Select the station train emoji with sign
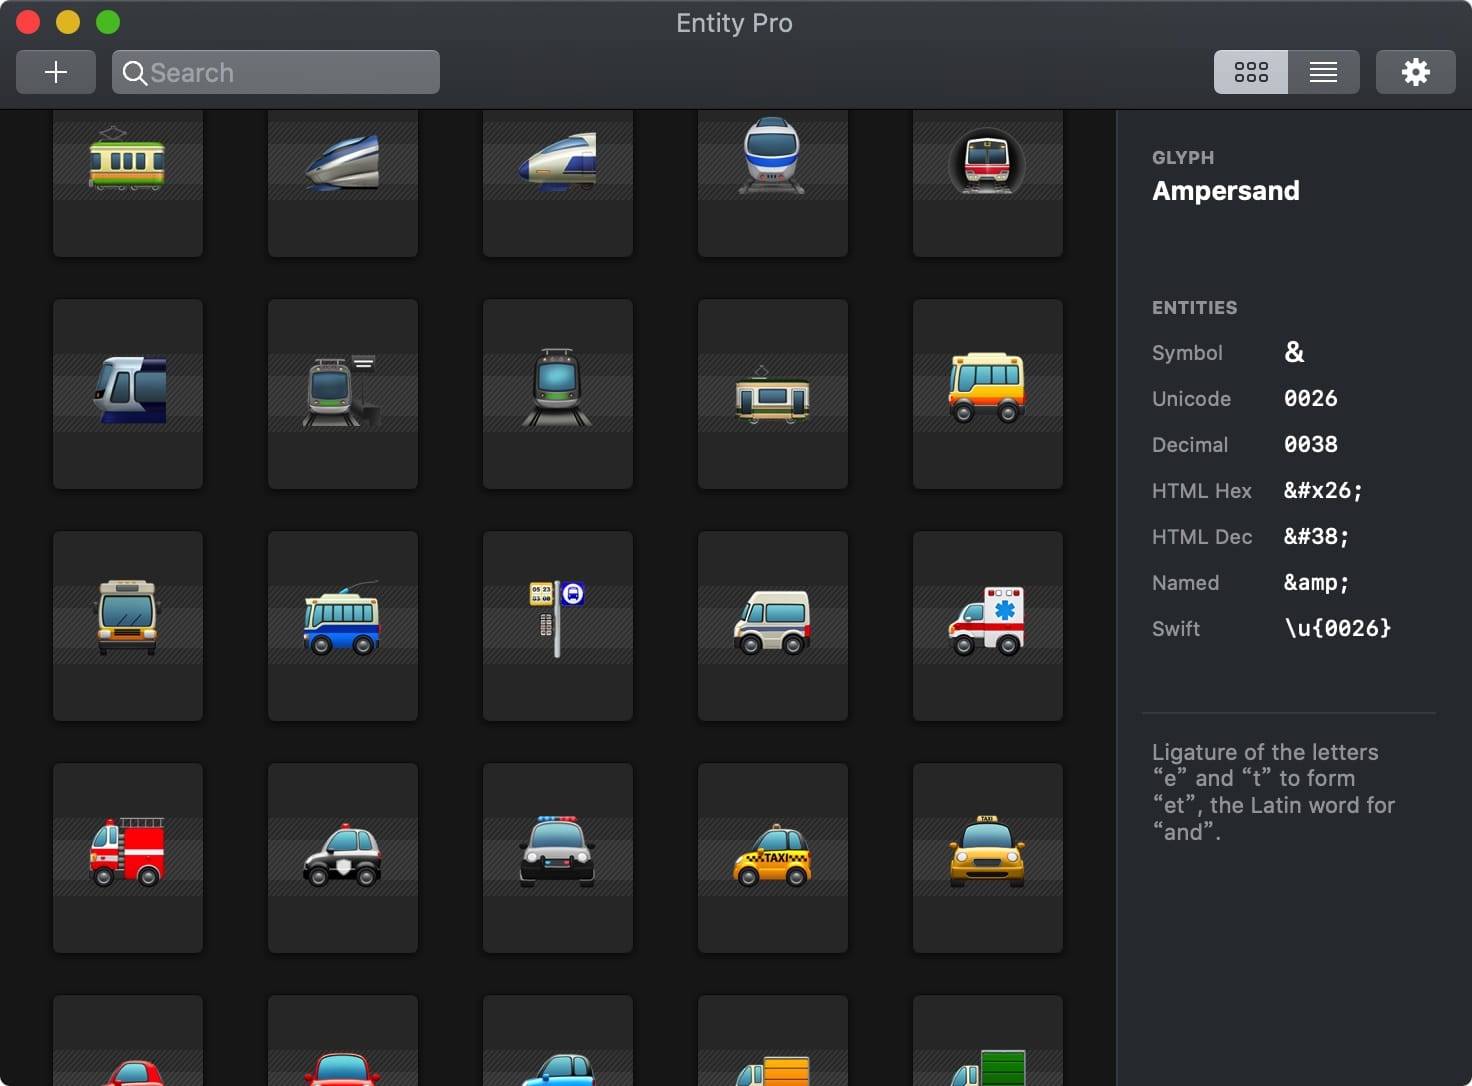This screenshot has height=1086, width=1472. tap(343, 394)
